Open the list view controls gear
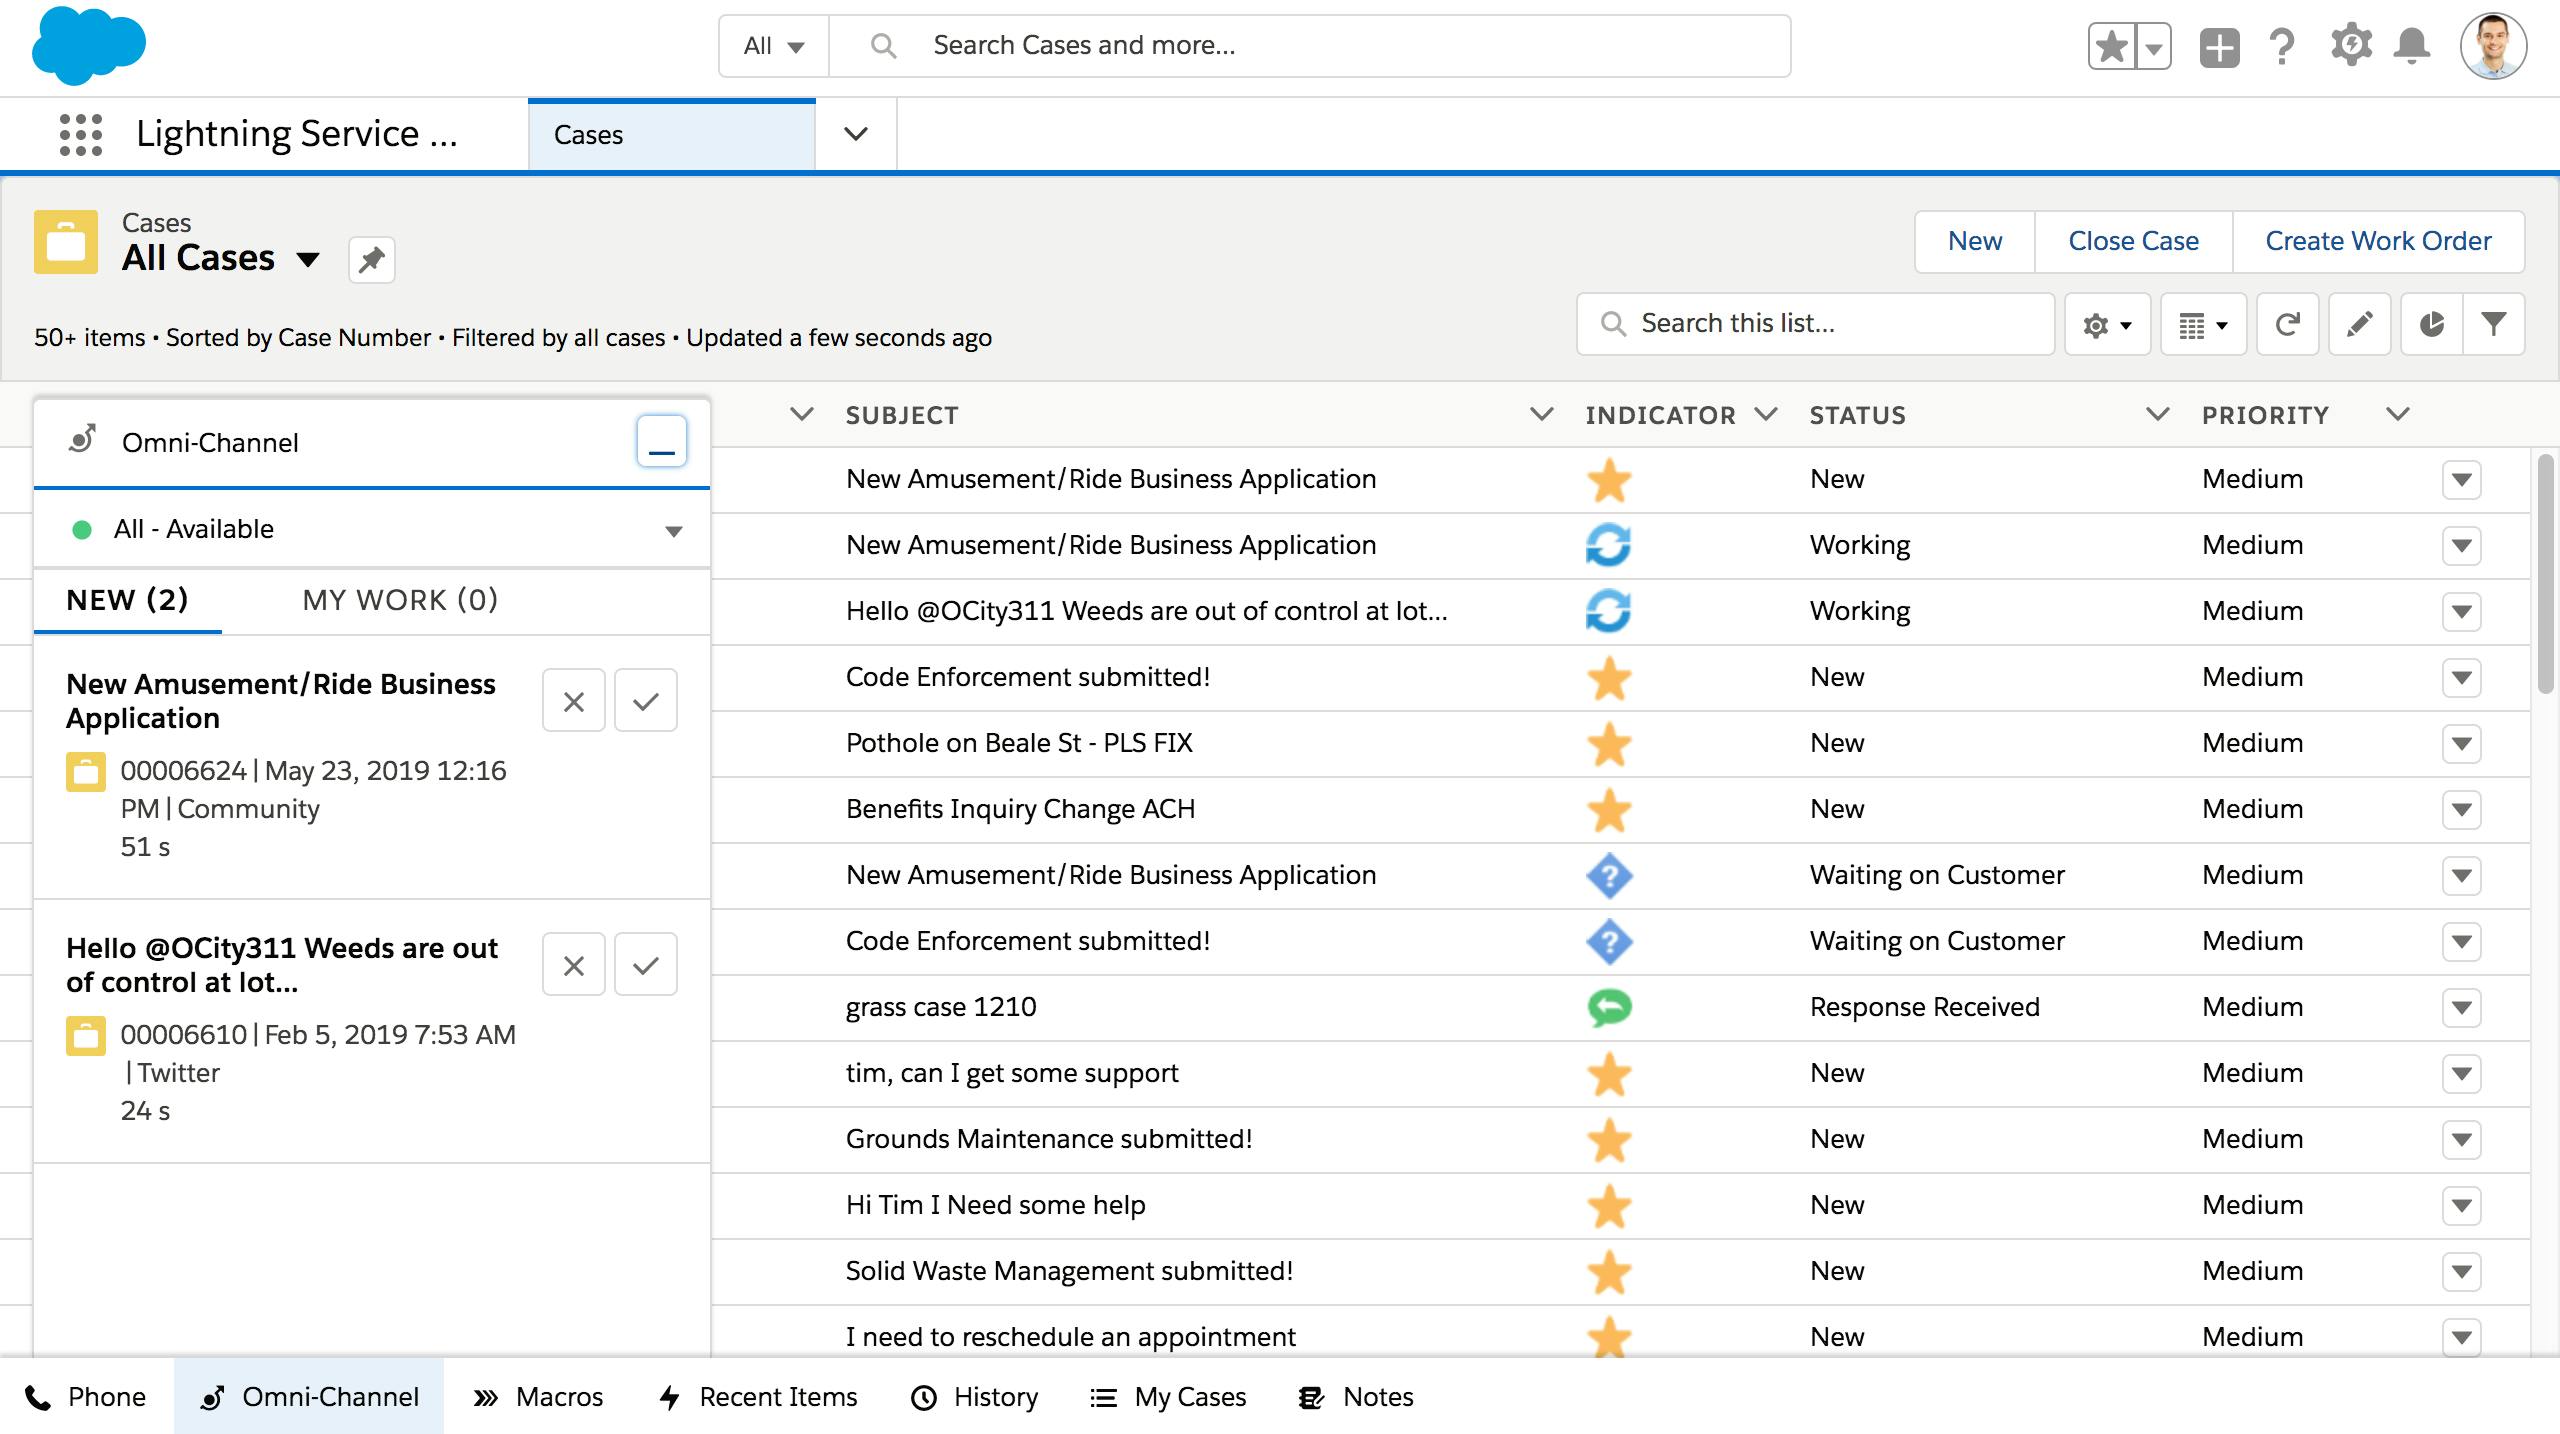 click(x=2107, y=324)
